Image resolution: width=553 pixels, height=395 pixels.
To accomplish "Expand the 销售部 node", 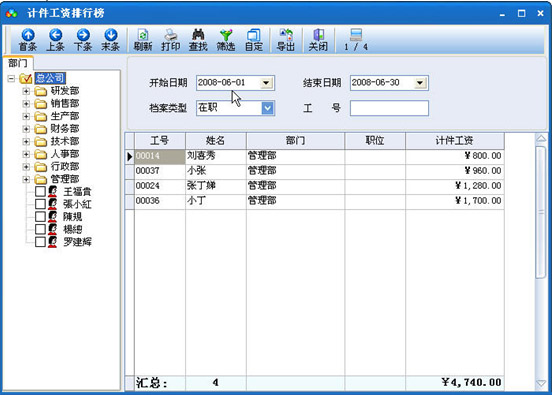I will click(x=26, y=104).
